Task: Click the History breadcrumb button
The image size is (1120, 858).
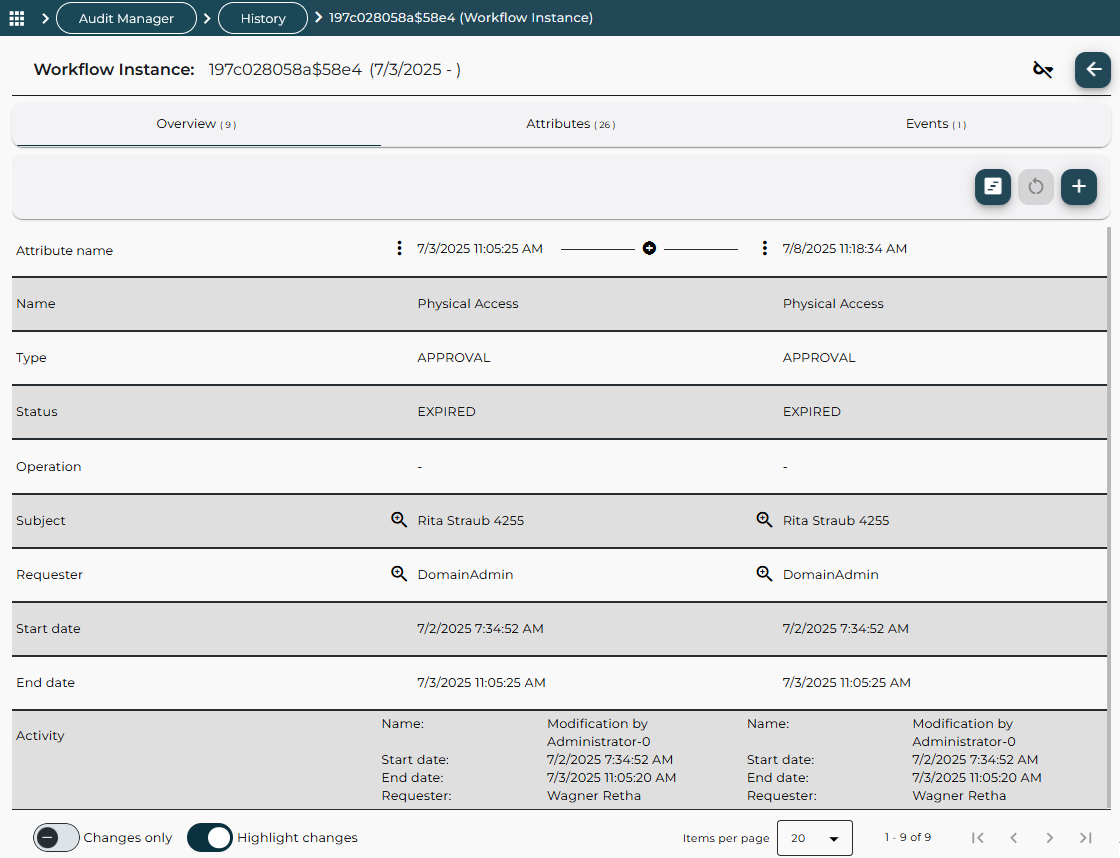Action: tap(262, 17)
